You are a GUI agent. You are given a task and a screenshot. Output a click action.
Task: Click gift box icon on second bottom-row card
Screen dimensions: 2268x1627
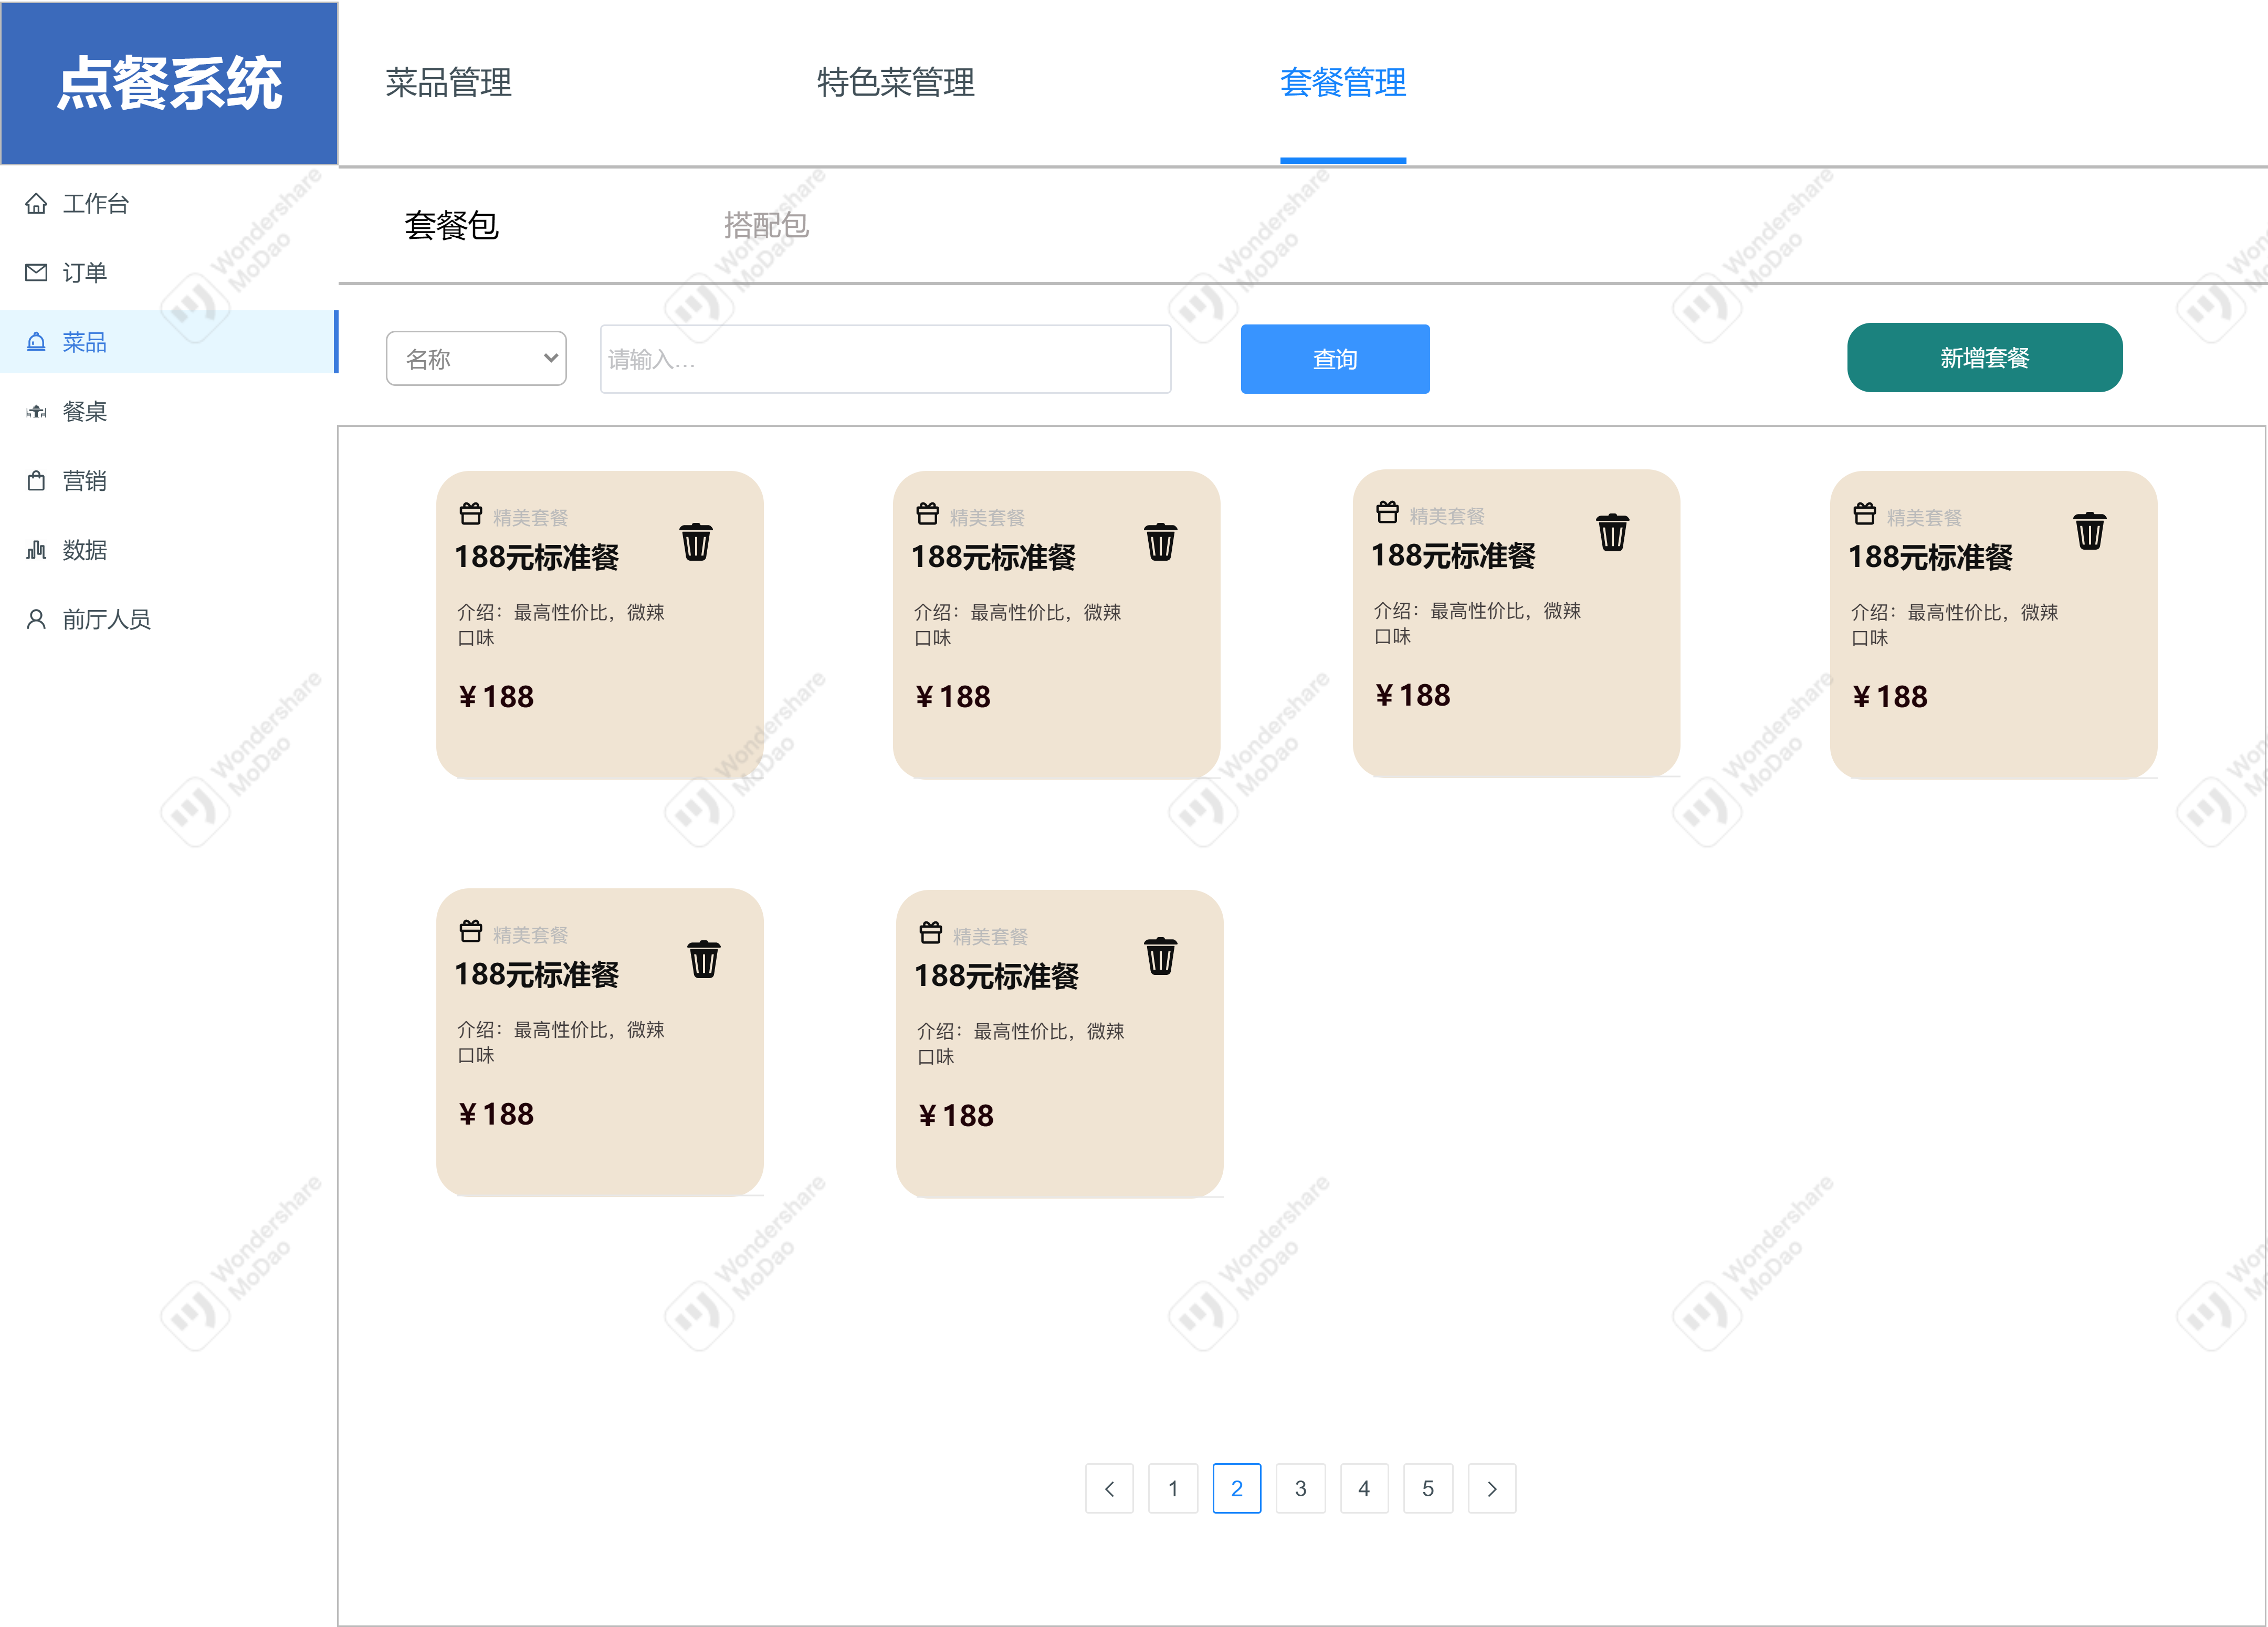point(930,933)
